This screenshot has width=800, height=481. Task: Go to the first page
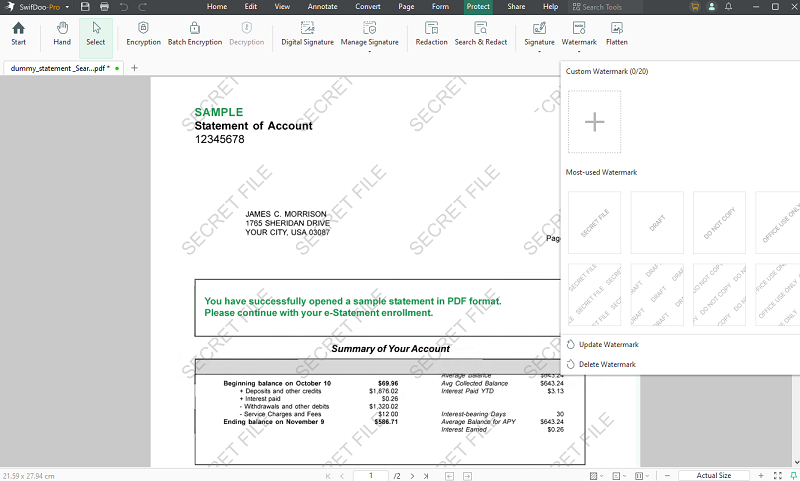328,476
